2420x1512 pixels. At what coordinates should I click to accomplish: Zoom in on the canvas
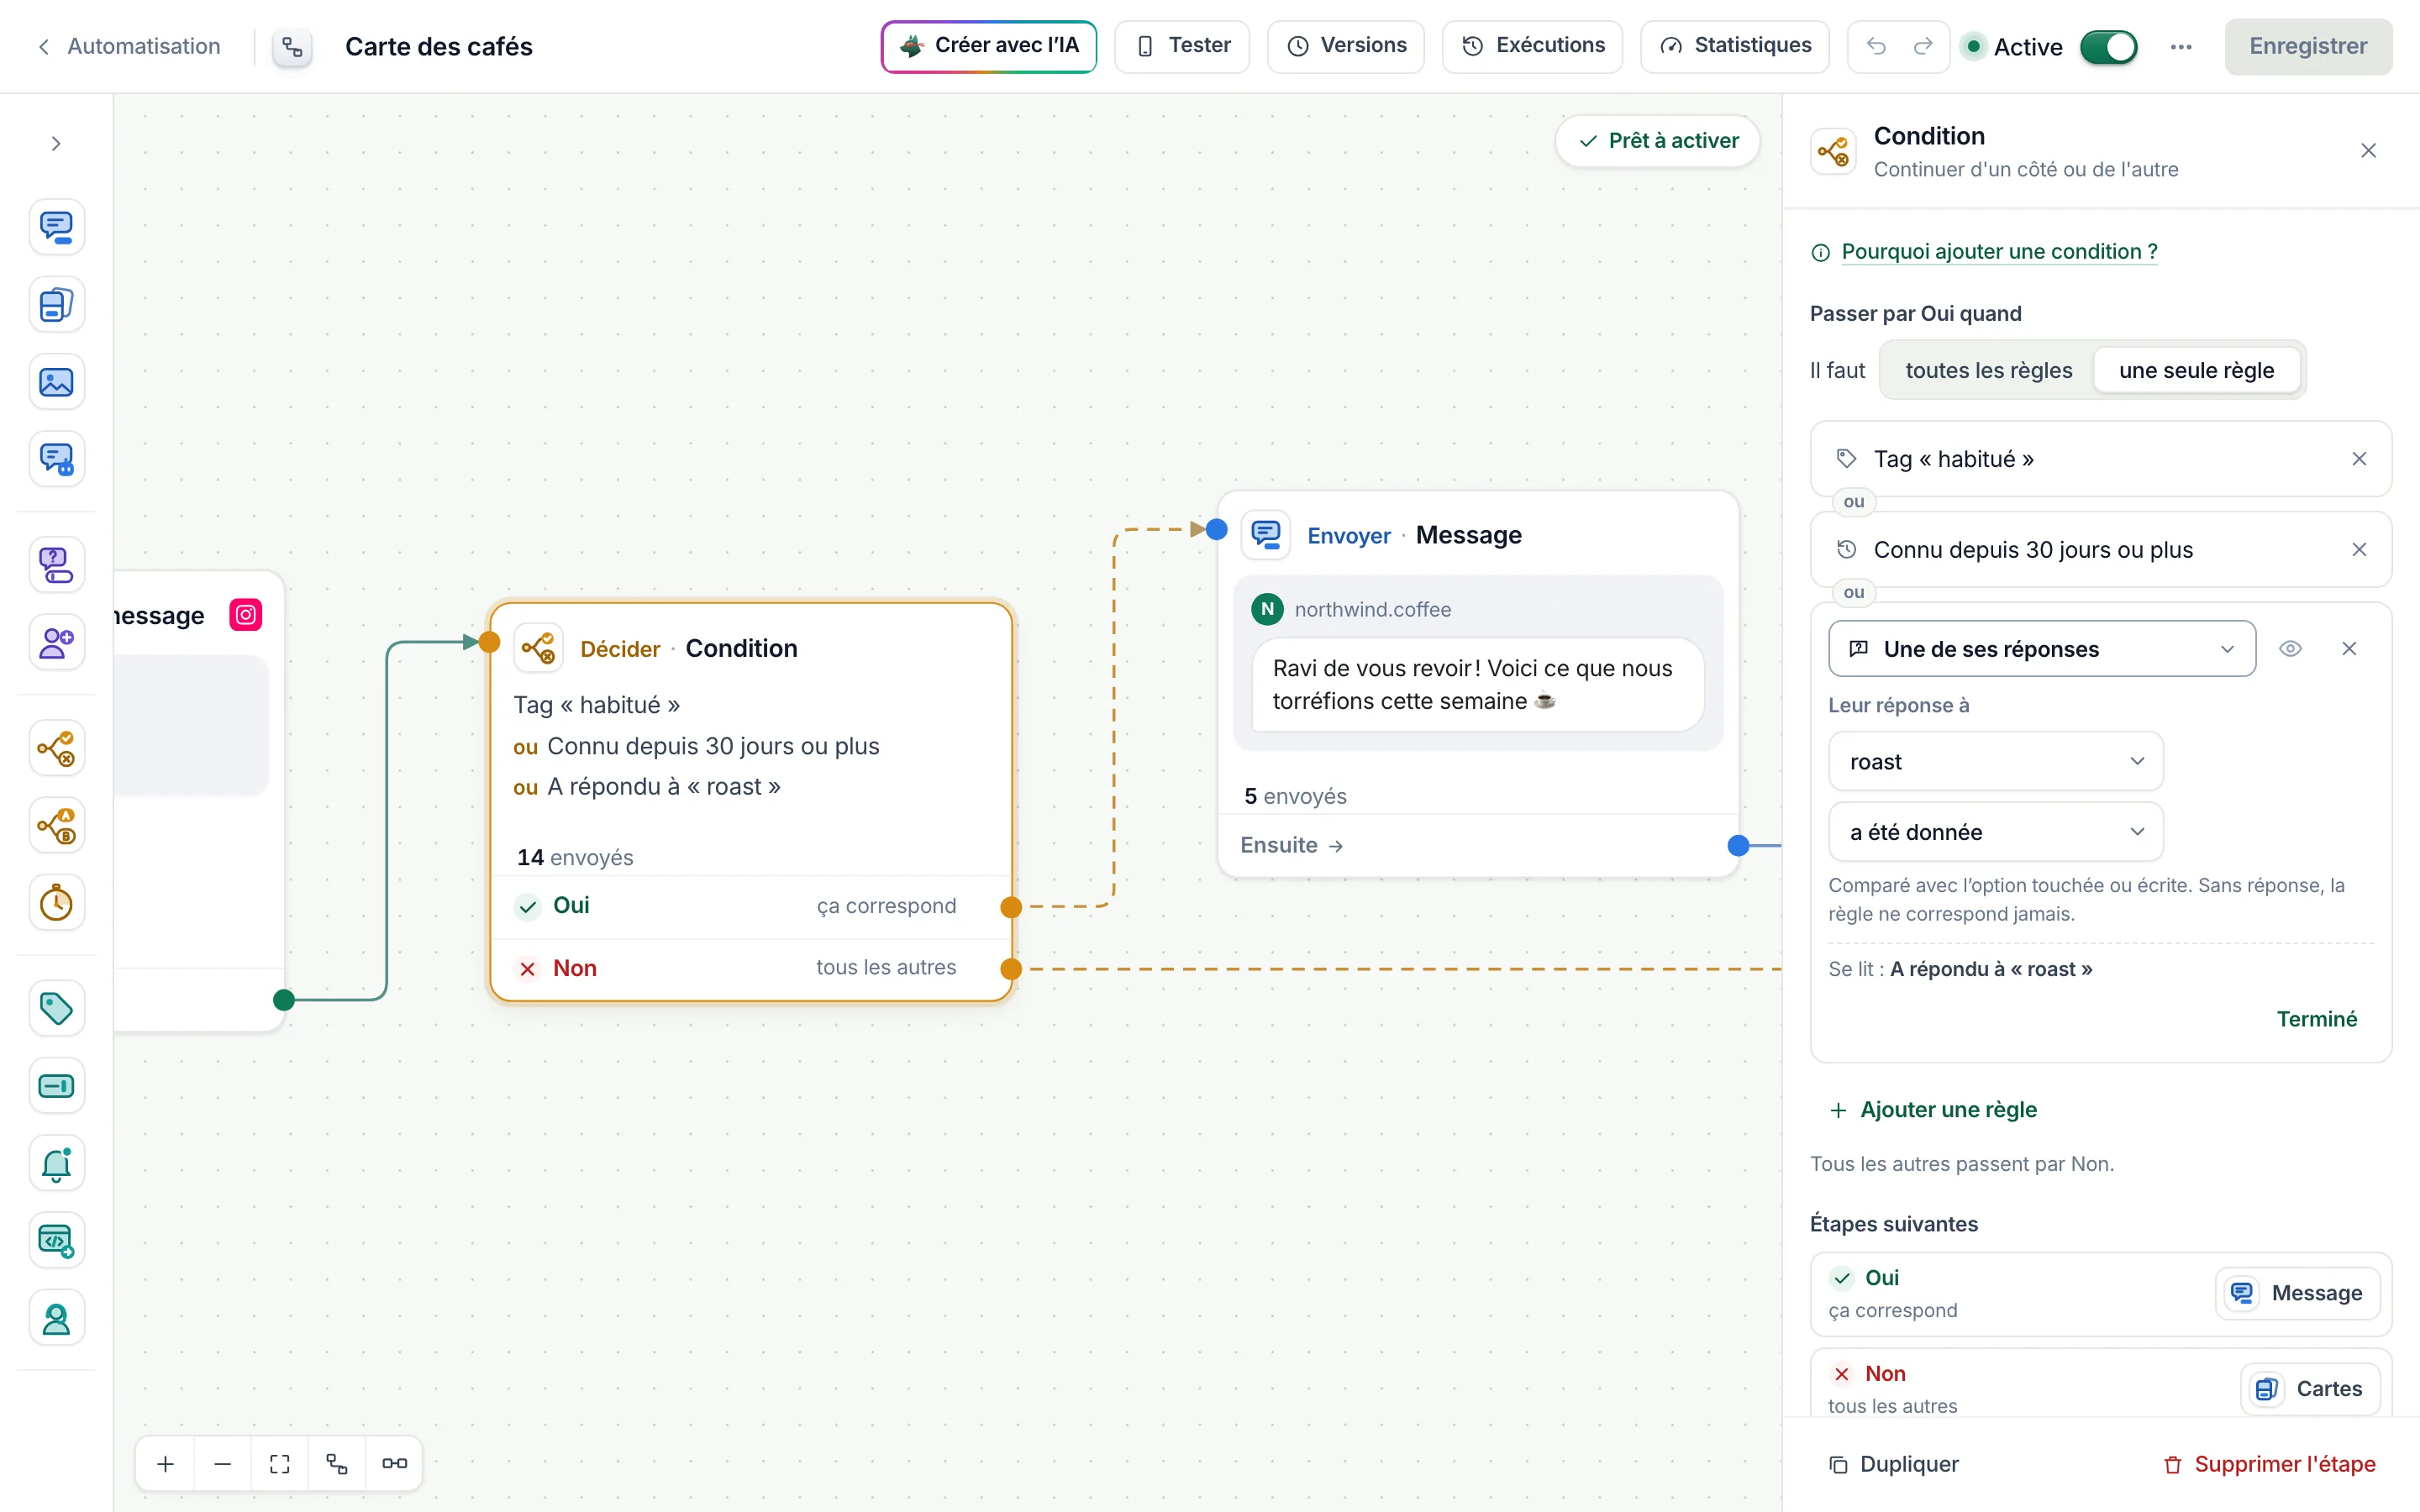(166, 1464)
